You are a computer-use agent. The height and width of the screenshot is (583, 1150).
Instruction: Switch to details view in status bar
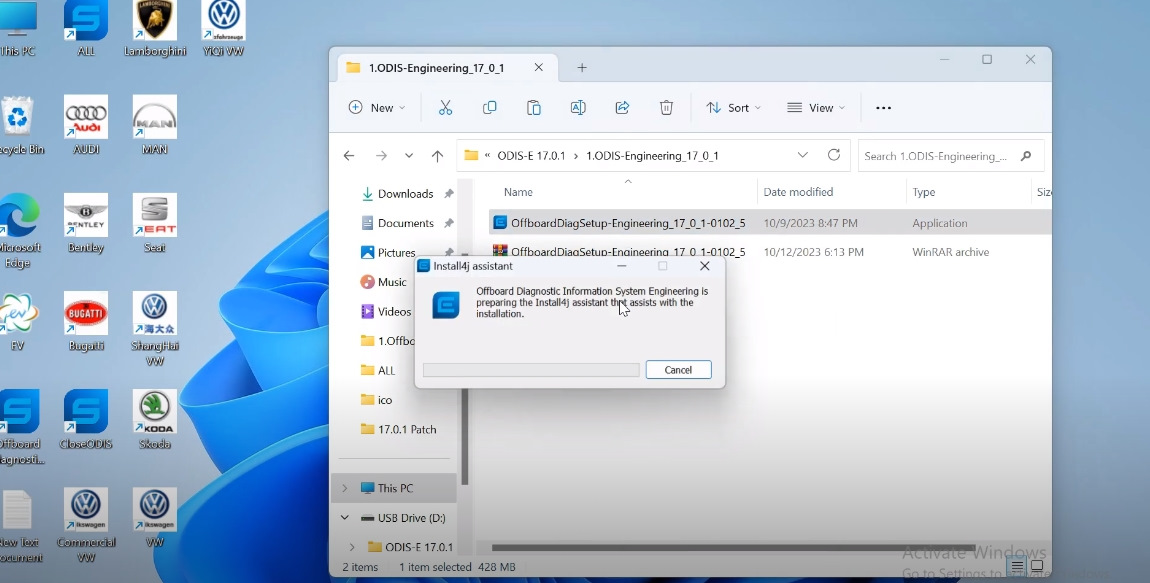pos(1016,567)
